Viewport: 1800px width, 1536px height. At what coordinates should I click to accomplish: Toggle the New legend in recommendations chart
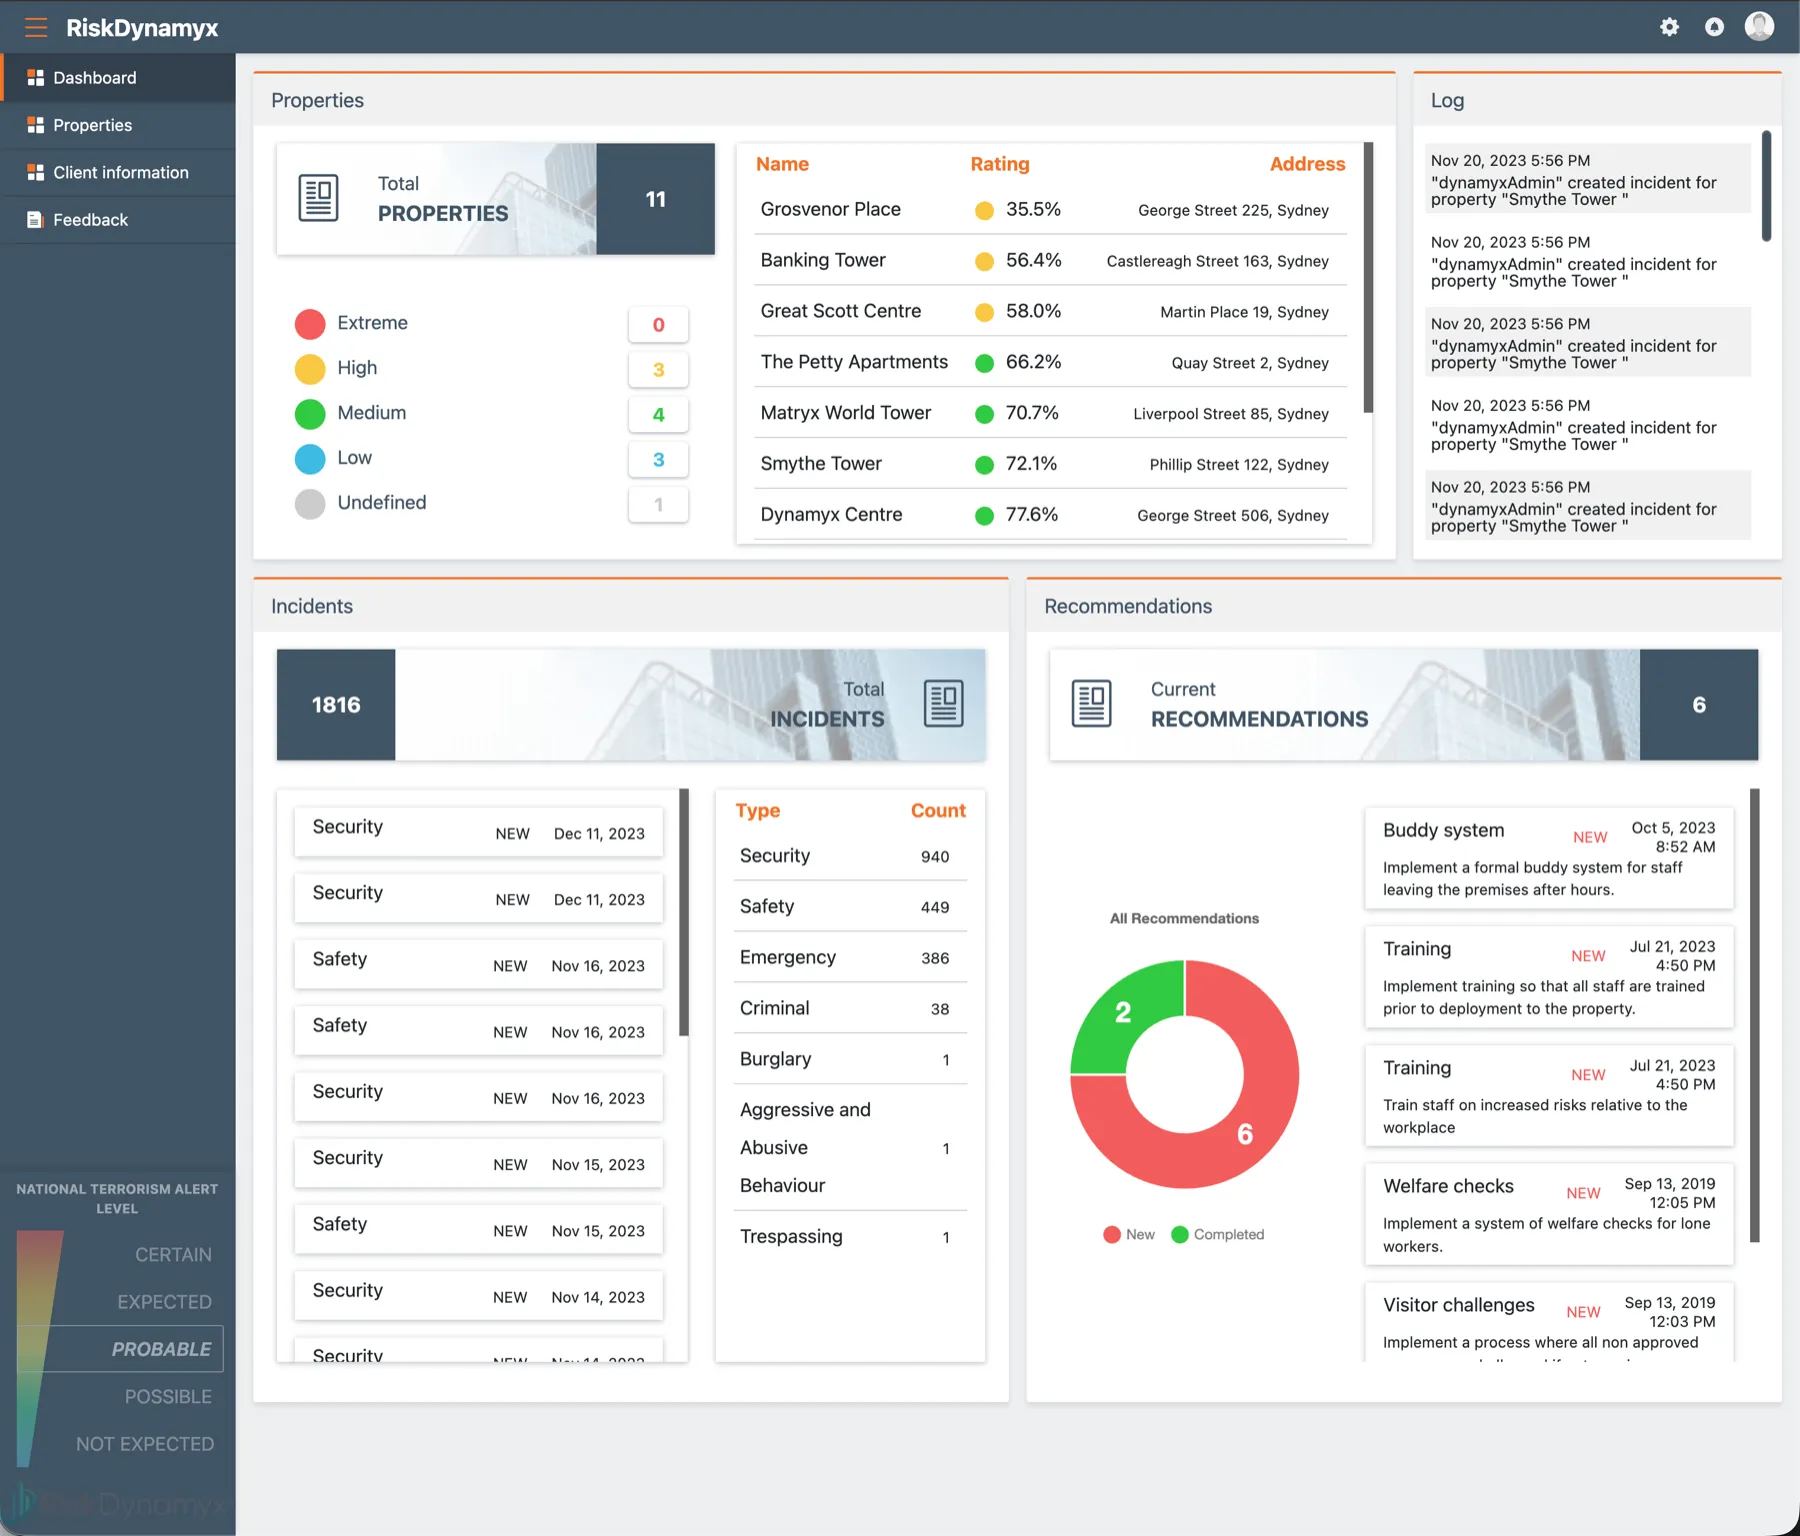tap(1129, 1234)
